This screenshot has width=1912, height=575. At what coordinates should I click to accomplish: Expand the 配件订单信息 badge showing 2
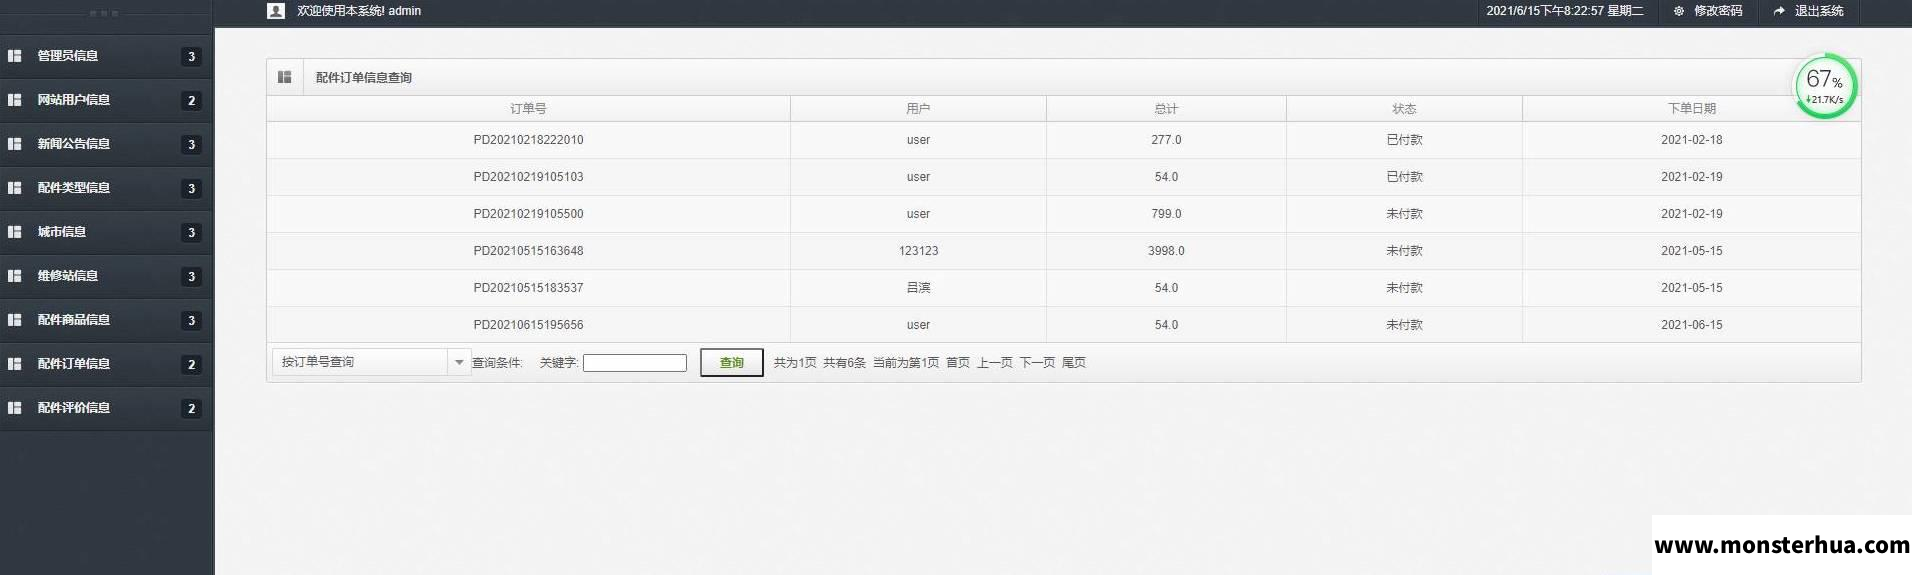(192, 365)
